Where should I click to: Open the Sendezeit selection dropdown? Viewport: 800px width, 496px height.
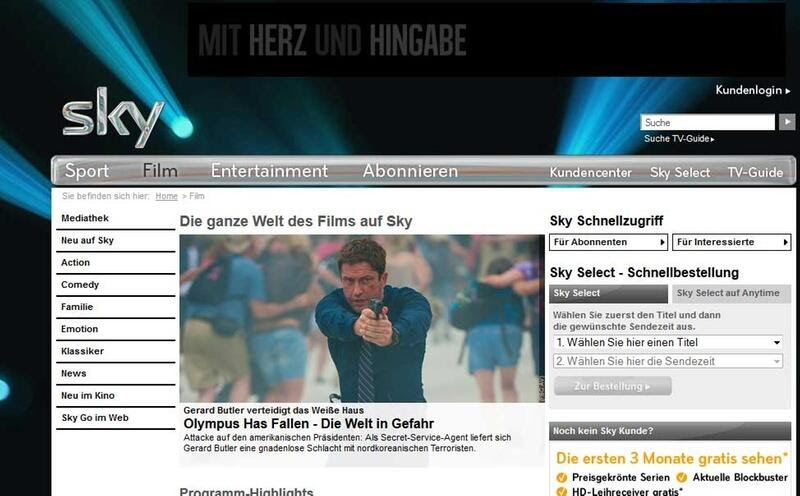tap(668, 361)
